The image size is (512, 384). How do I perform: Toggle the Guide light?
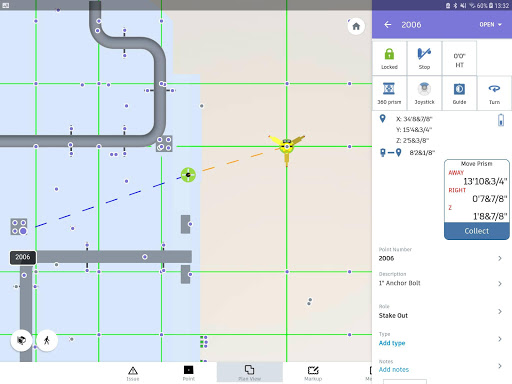point(459,93)
